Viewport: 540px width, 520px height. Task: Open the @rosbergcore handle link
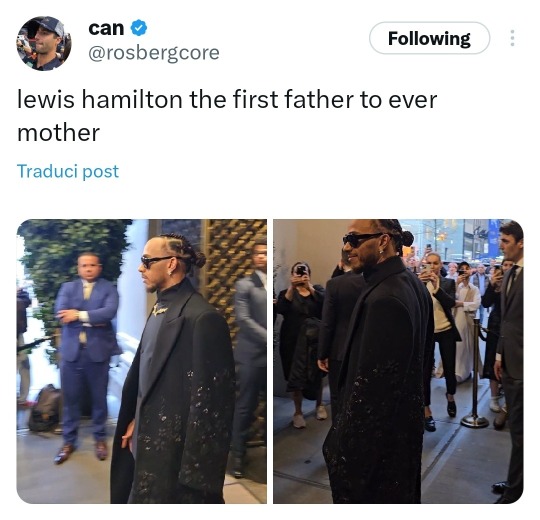(x=154, y=53)
